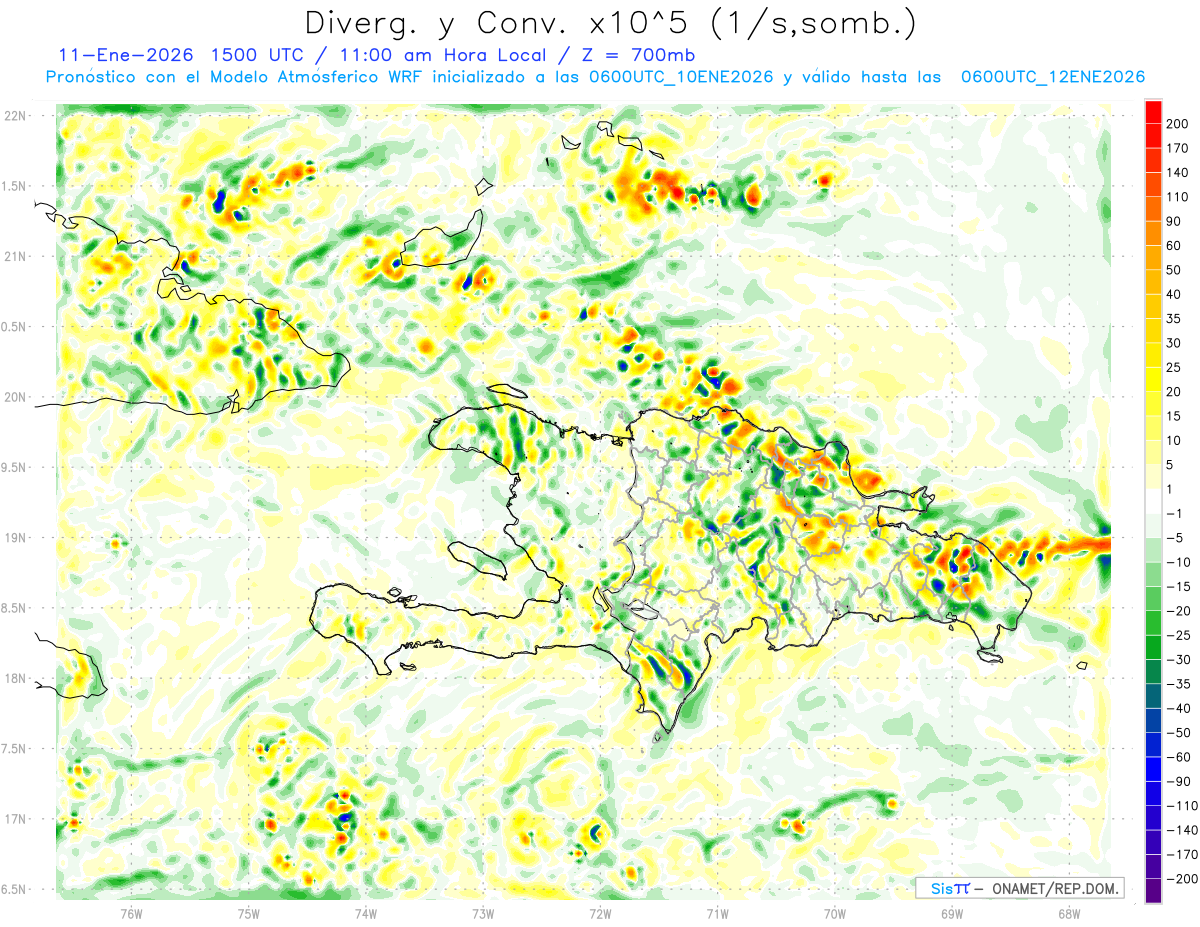Click the 9.5N latitude axis label
Viewport: 1200px width, 927px height.
[15, 467]
